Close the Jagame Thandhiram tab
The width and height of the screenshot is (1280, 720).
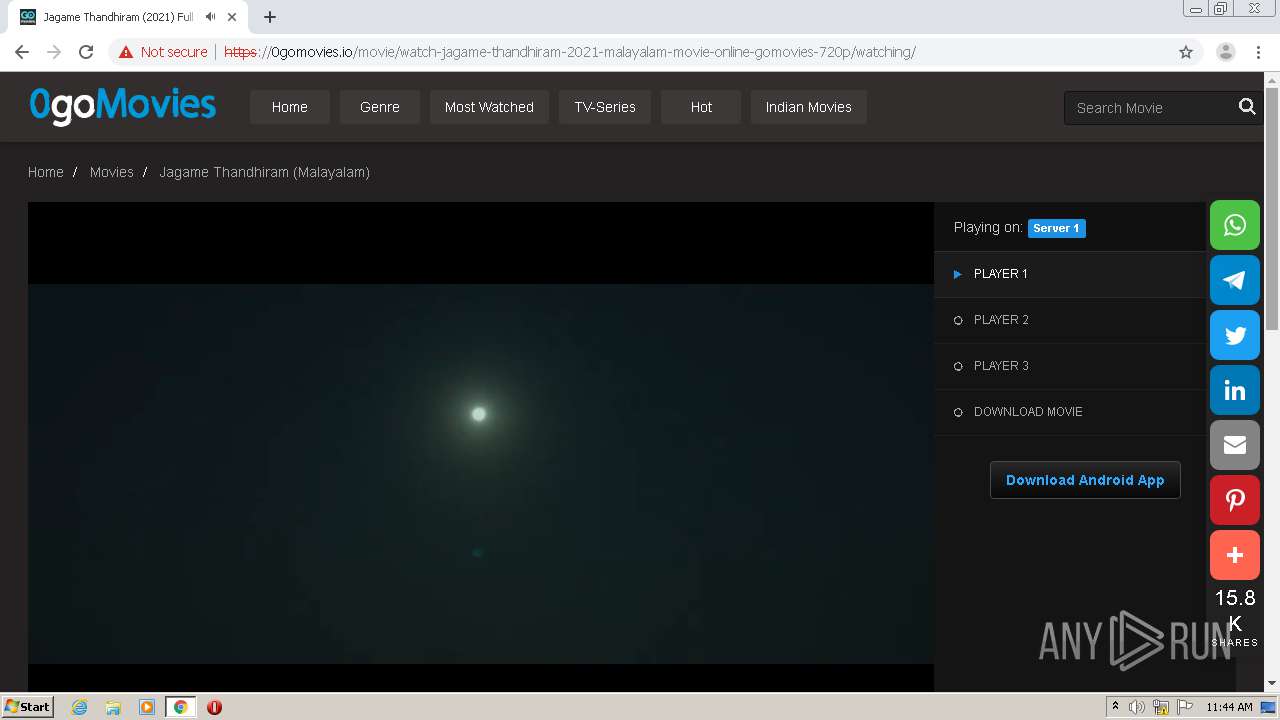[x=232, y=17]
